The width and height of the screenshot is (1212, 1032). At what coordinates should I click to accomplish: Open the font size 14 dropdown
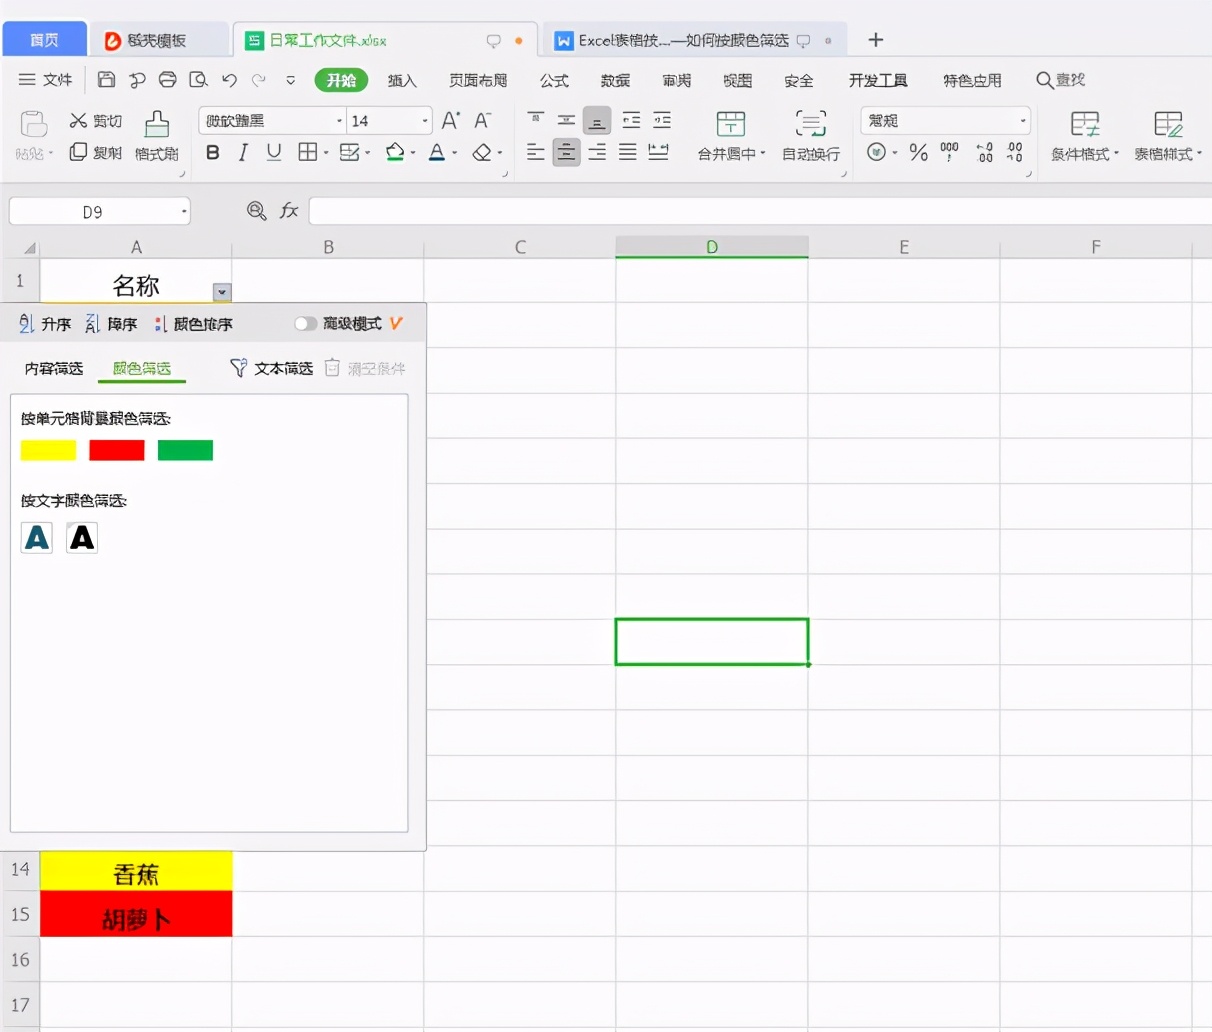pyautogui.click(x=425, y=121)
